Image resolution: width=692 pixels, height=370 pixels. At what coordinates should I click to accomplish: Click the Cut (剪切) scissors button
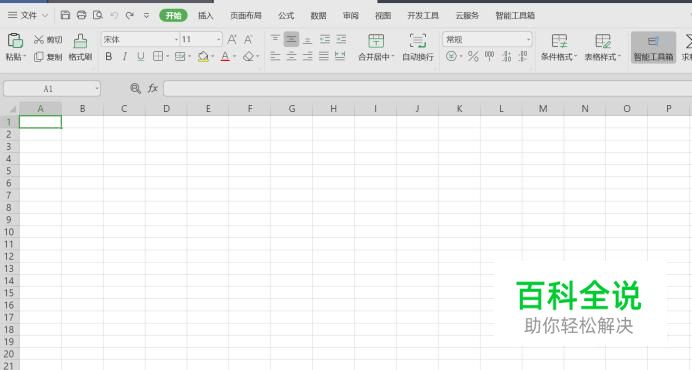pyautogui.click(x=48, y=40)
